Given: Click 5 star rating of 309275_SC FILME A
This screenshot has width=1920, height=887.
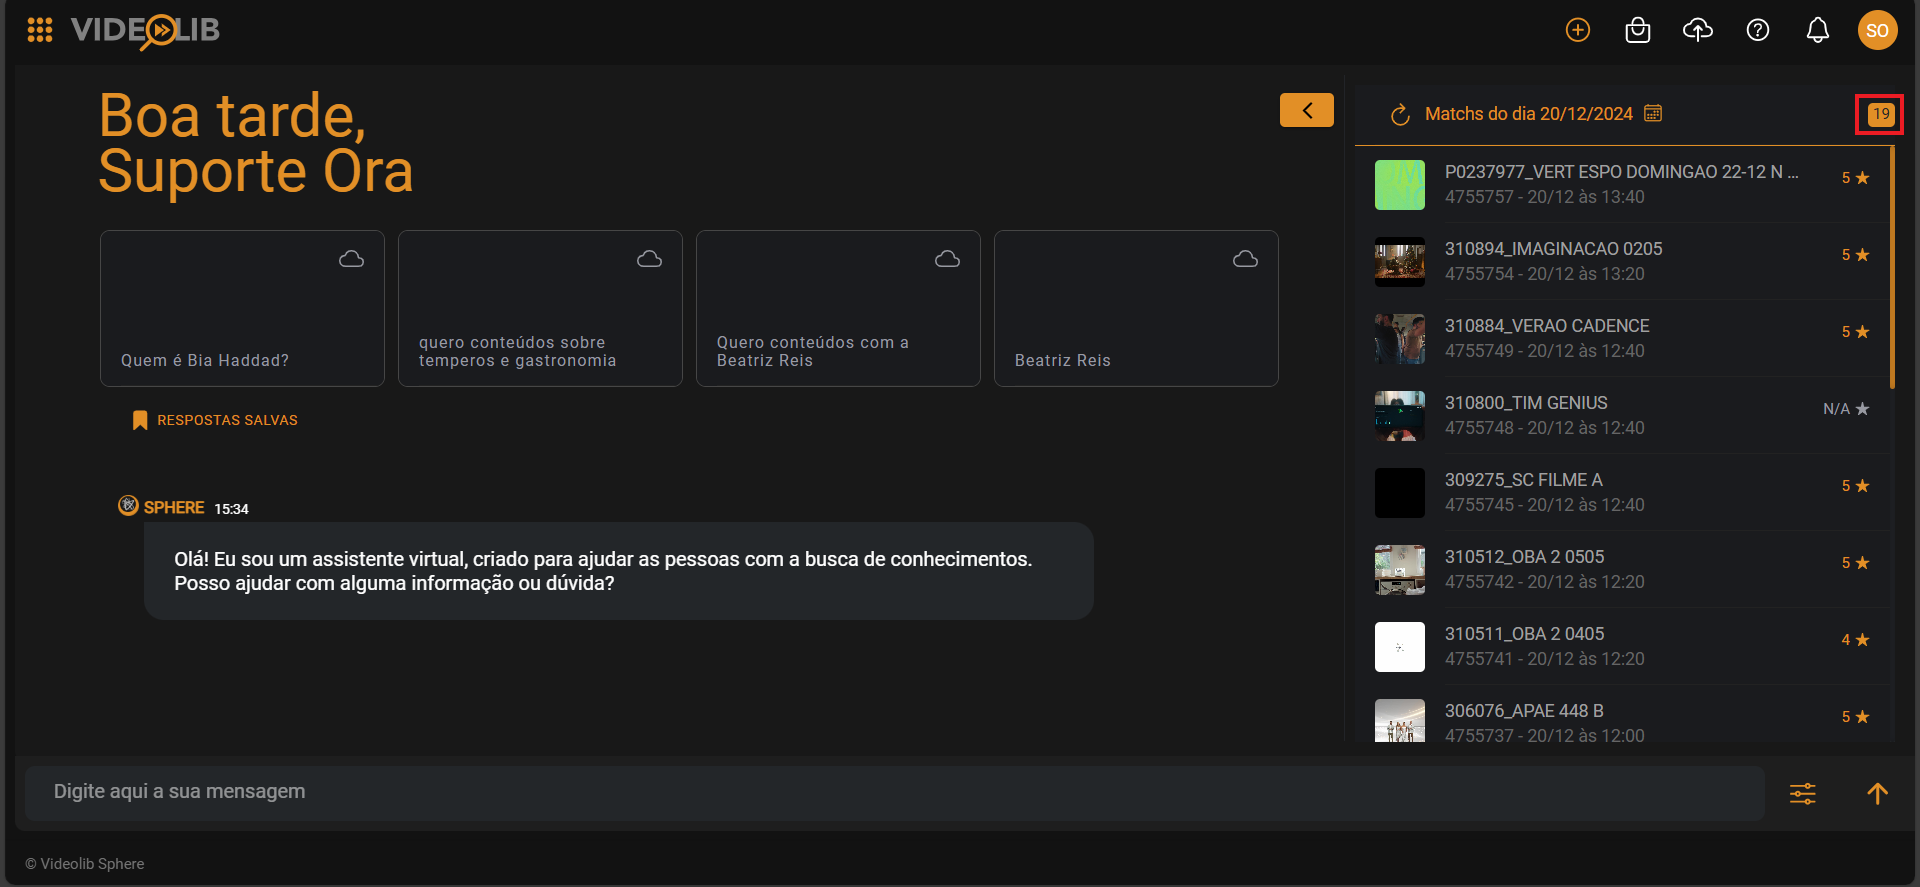Looking at the screenshot, I should click(1855, 486).
